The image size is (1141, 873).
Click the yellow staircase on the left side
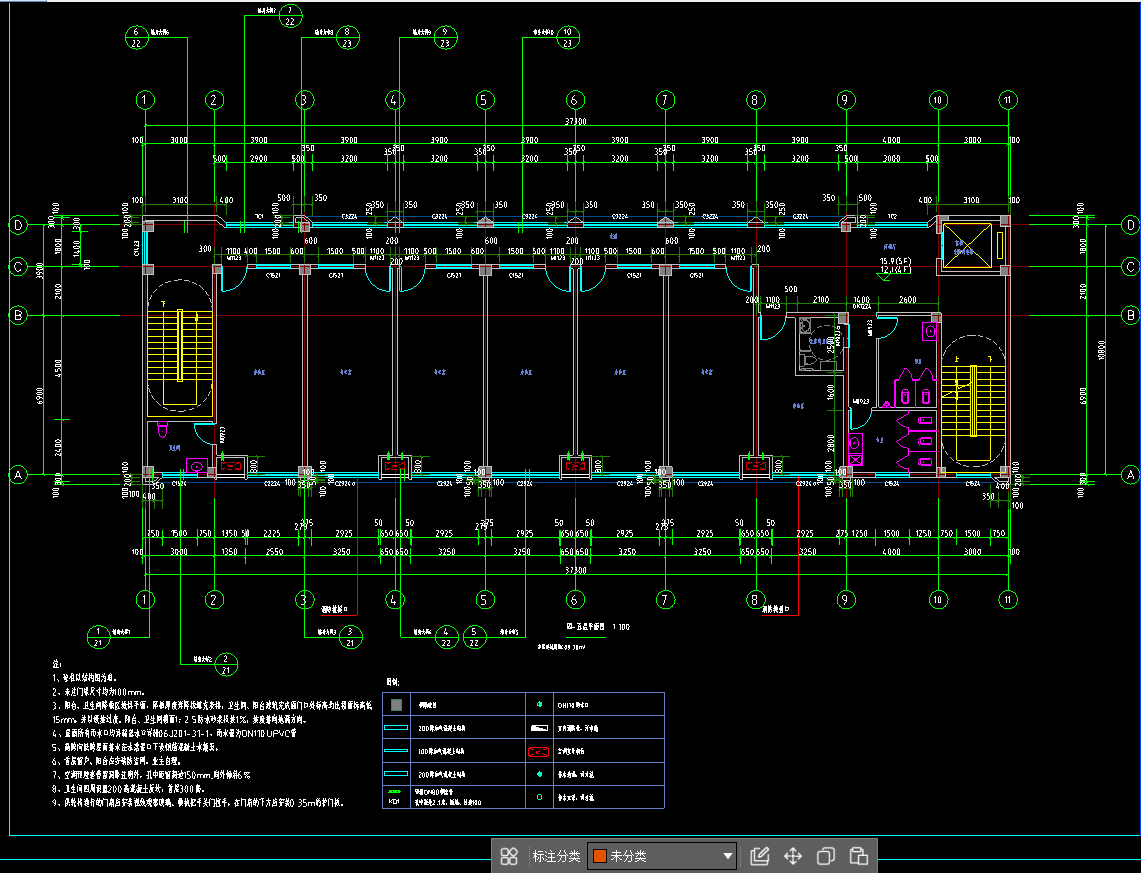tap(180, 347)
